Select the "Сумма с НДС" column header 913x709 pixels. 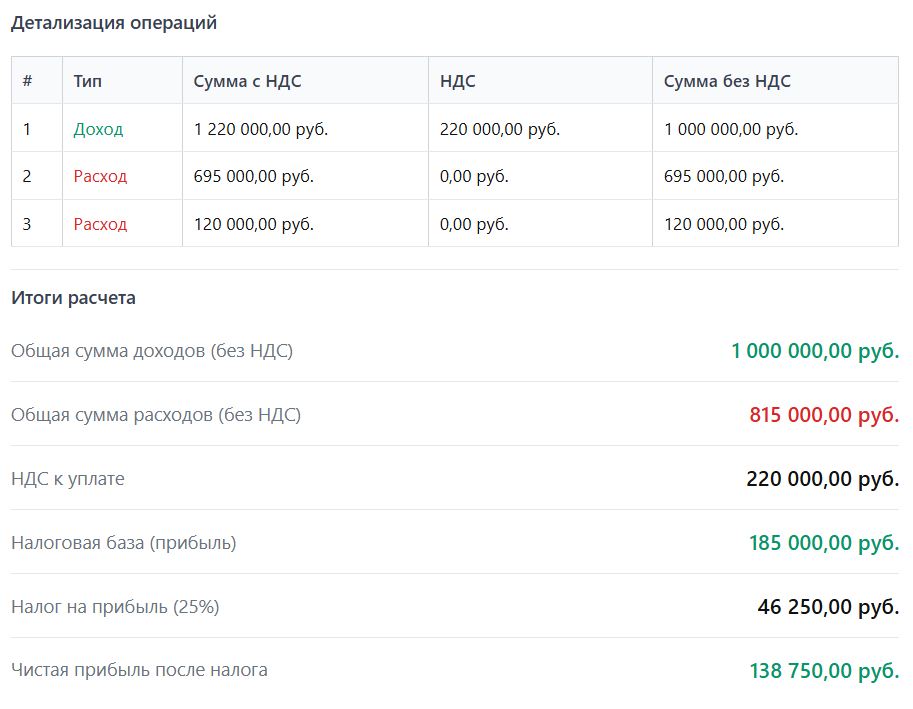tap(247, 81)
